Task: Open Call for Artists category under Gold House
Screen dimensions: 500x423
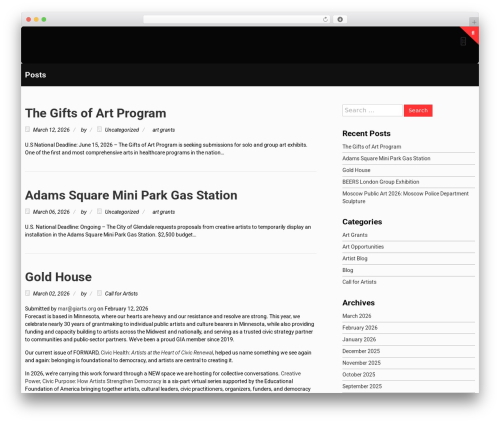Action: (x=121, y=294)
